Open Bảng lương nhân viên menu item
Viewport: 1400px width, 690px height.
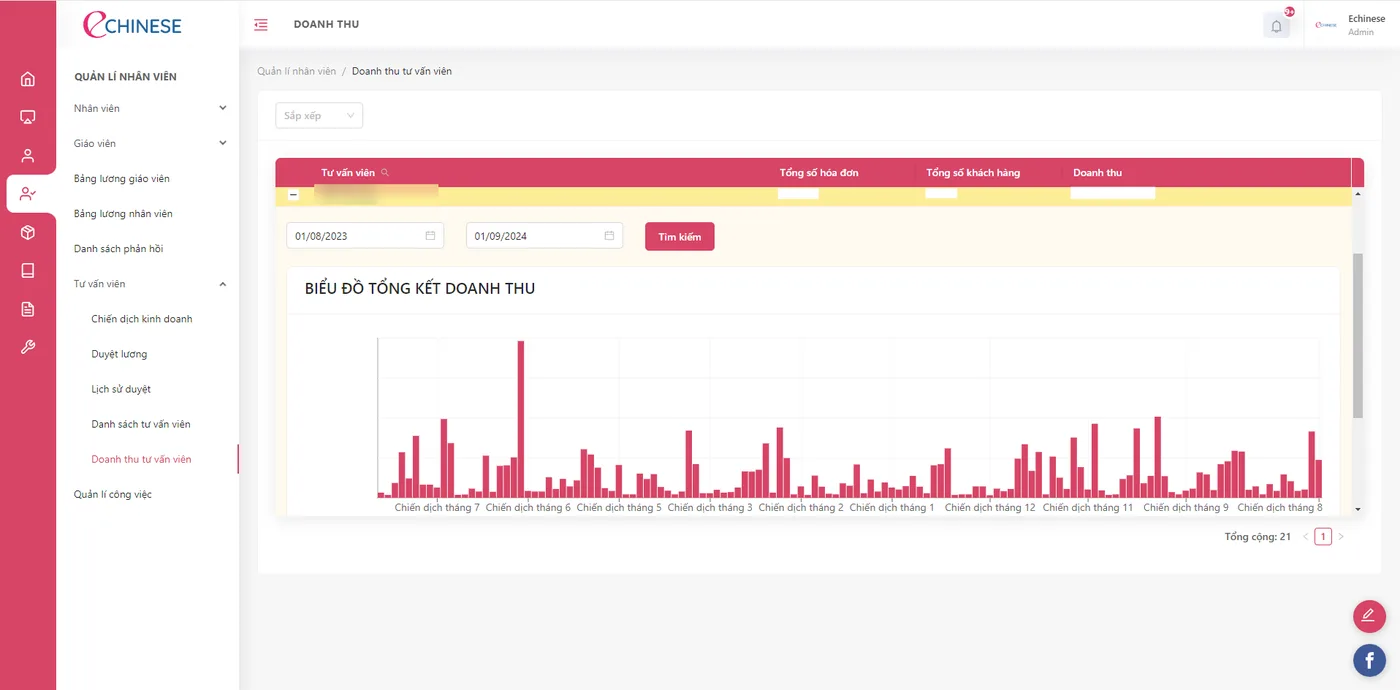(x=123, y=214)
